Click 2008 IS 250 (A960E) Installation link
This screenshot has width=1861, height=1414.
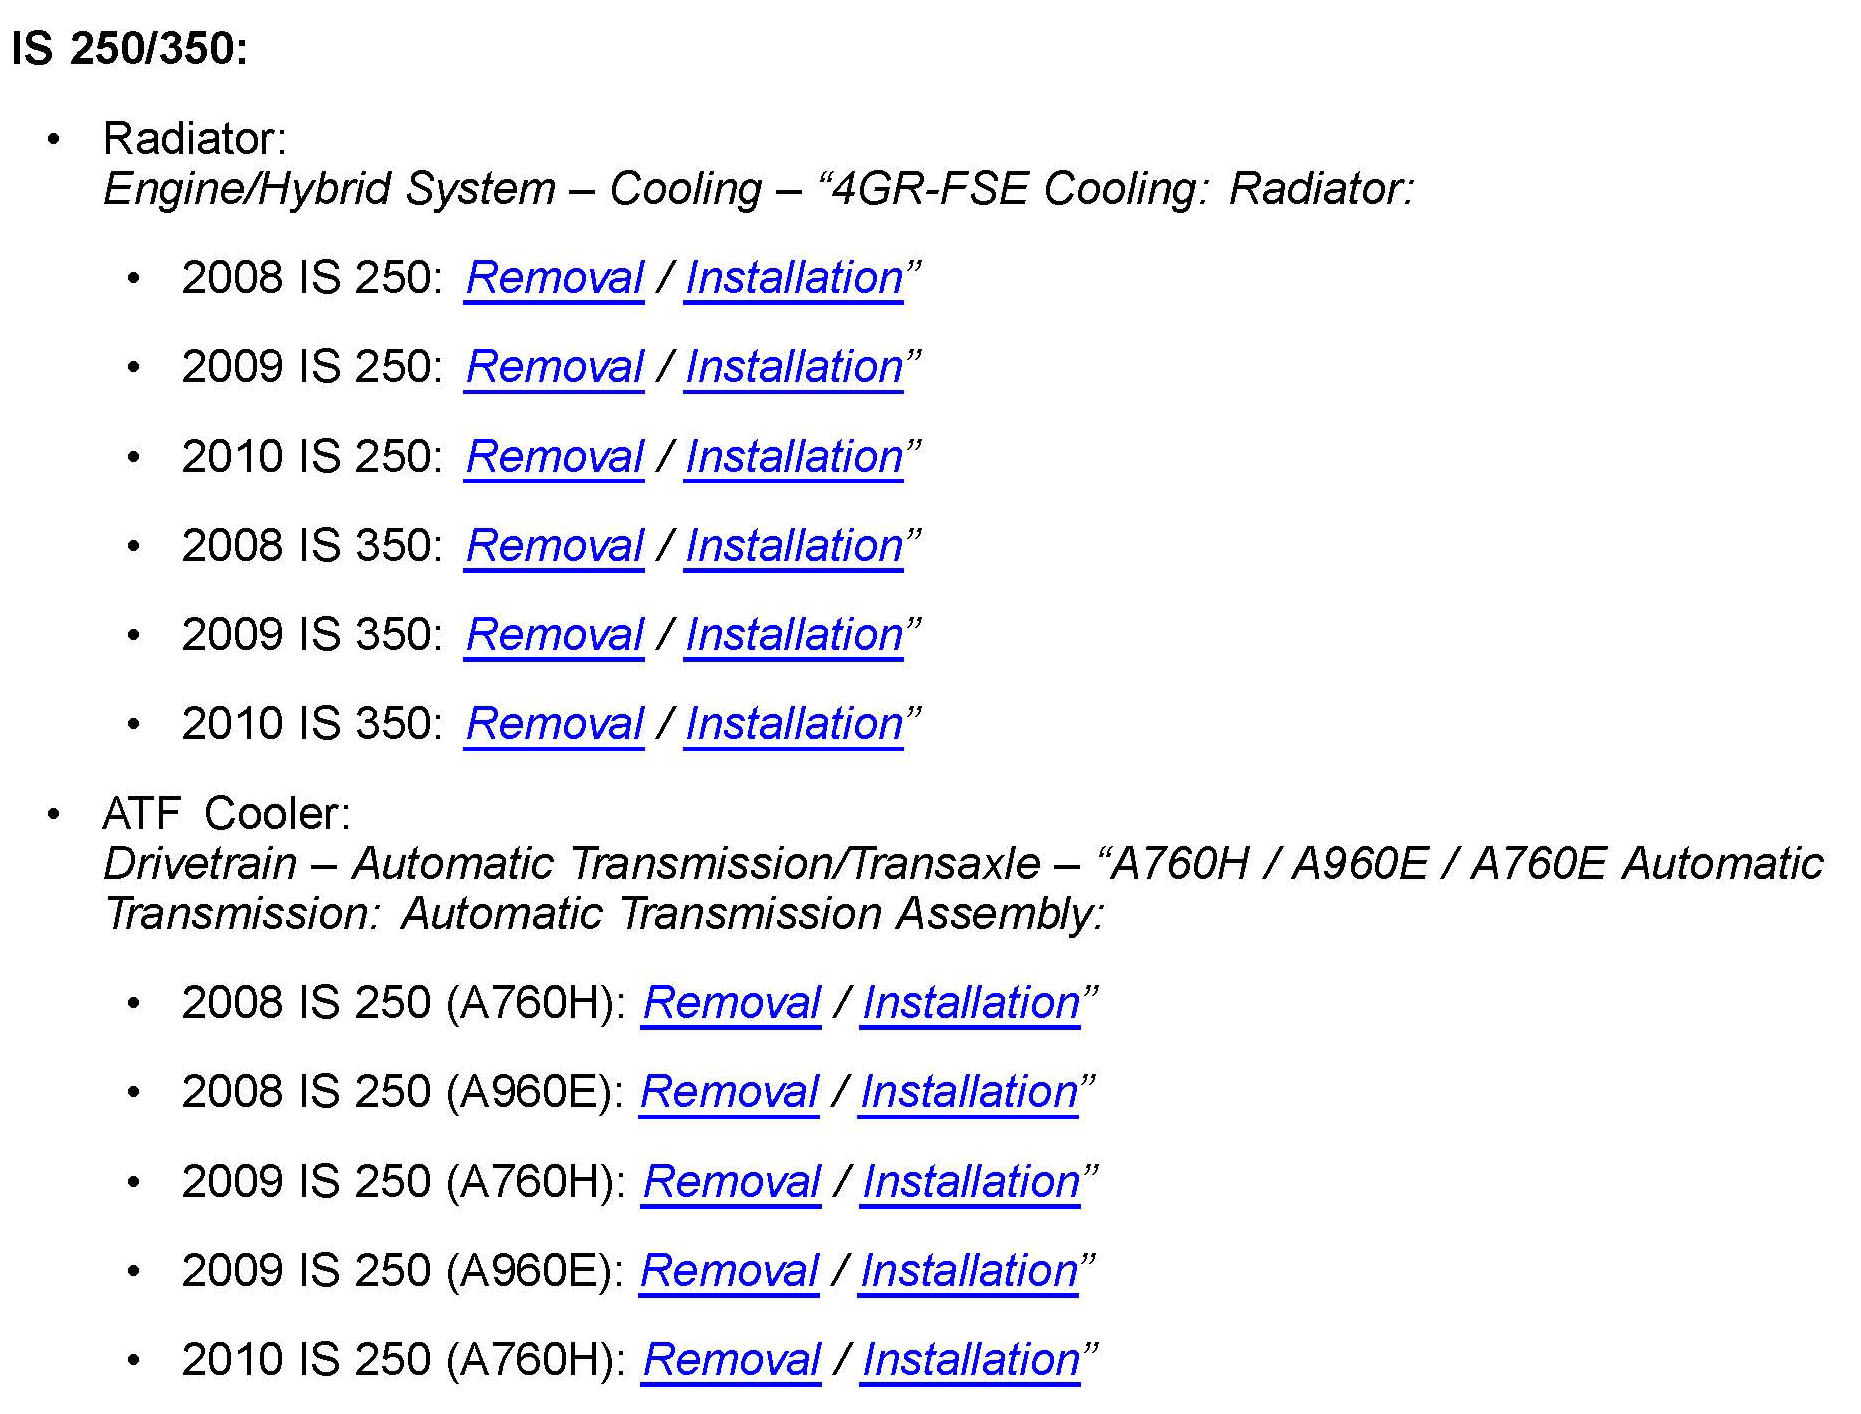969,1092
